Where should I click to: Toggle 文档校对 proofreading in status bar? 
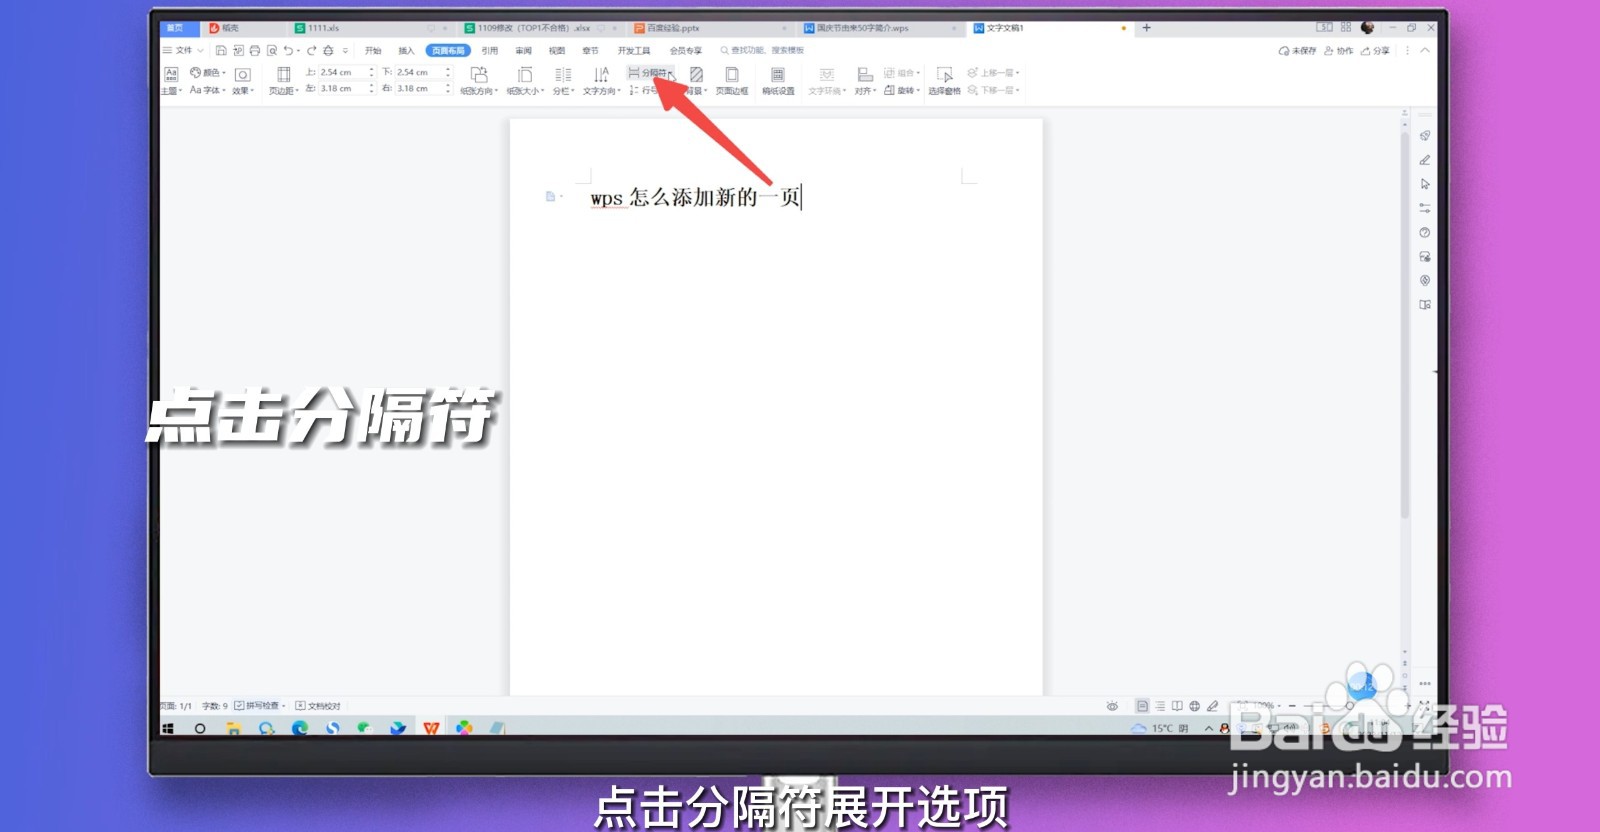pyautogui.click(x=318, y=706)
